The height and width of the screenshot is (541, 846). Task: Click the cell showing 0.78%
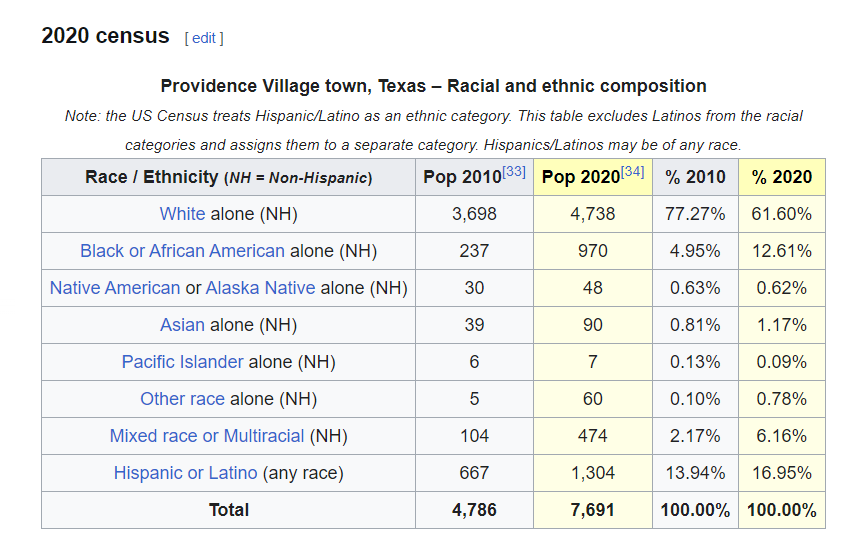(x=782, y=399)
